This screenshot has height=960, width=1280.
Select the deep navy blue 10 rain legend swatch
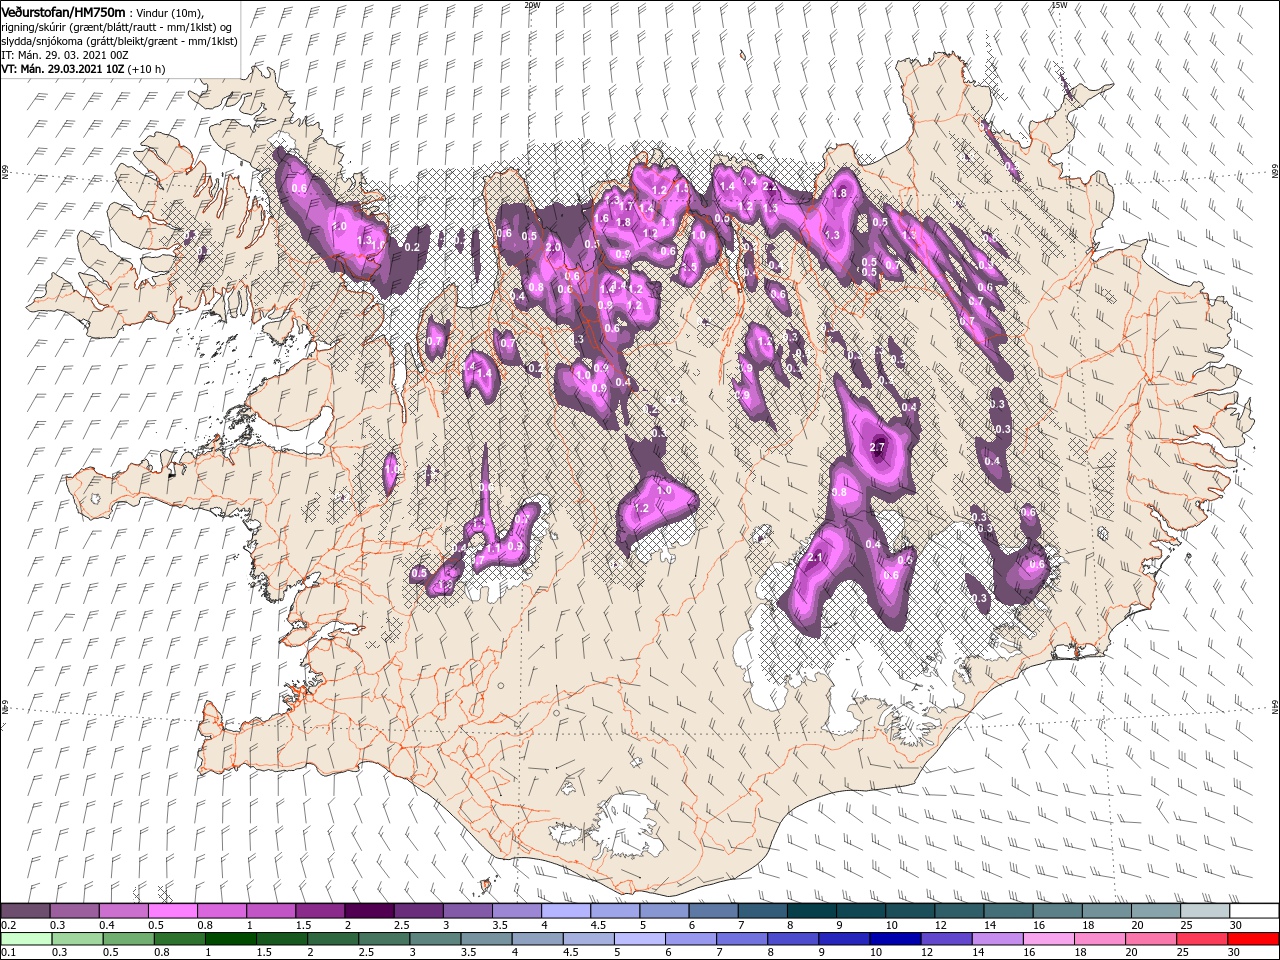tap(896, 939)
